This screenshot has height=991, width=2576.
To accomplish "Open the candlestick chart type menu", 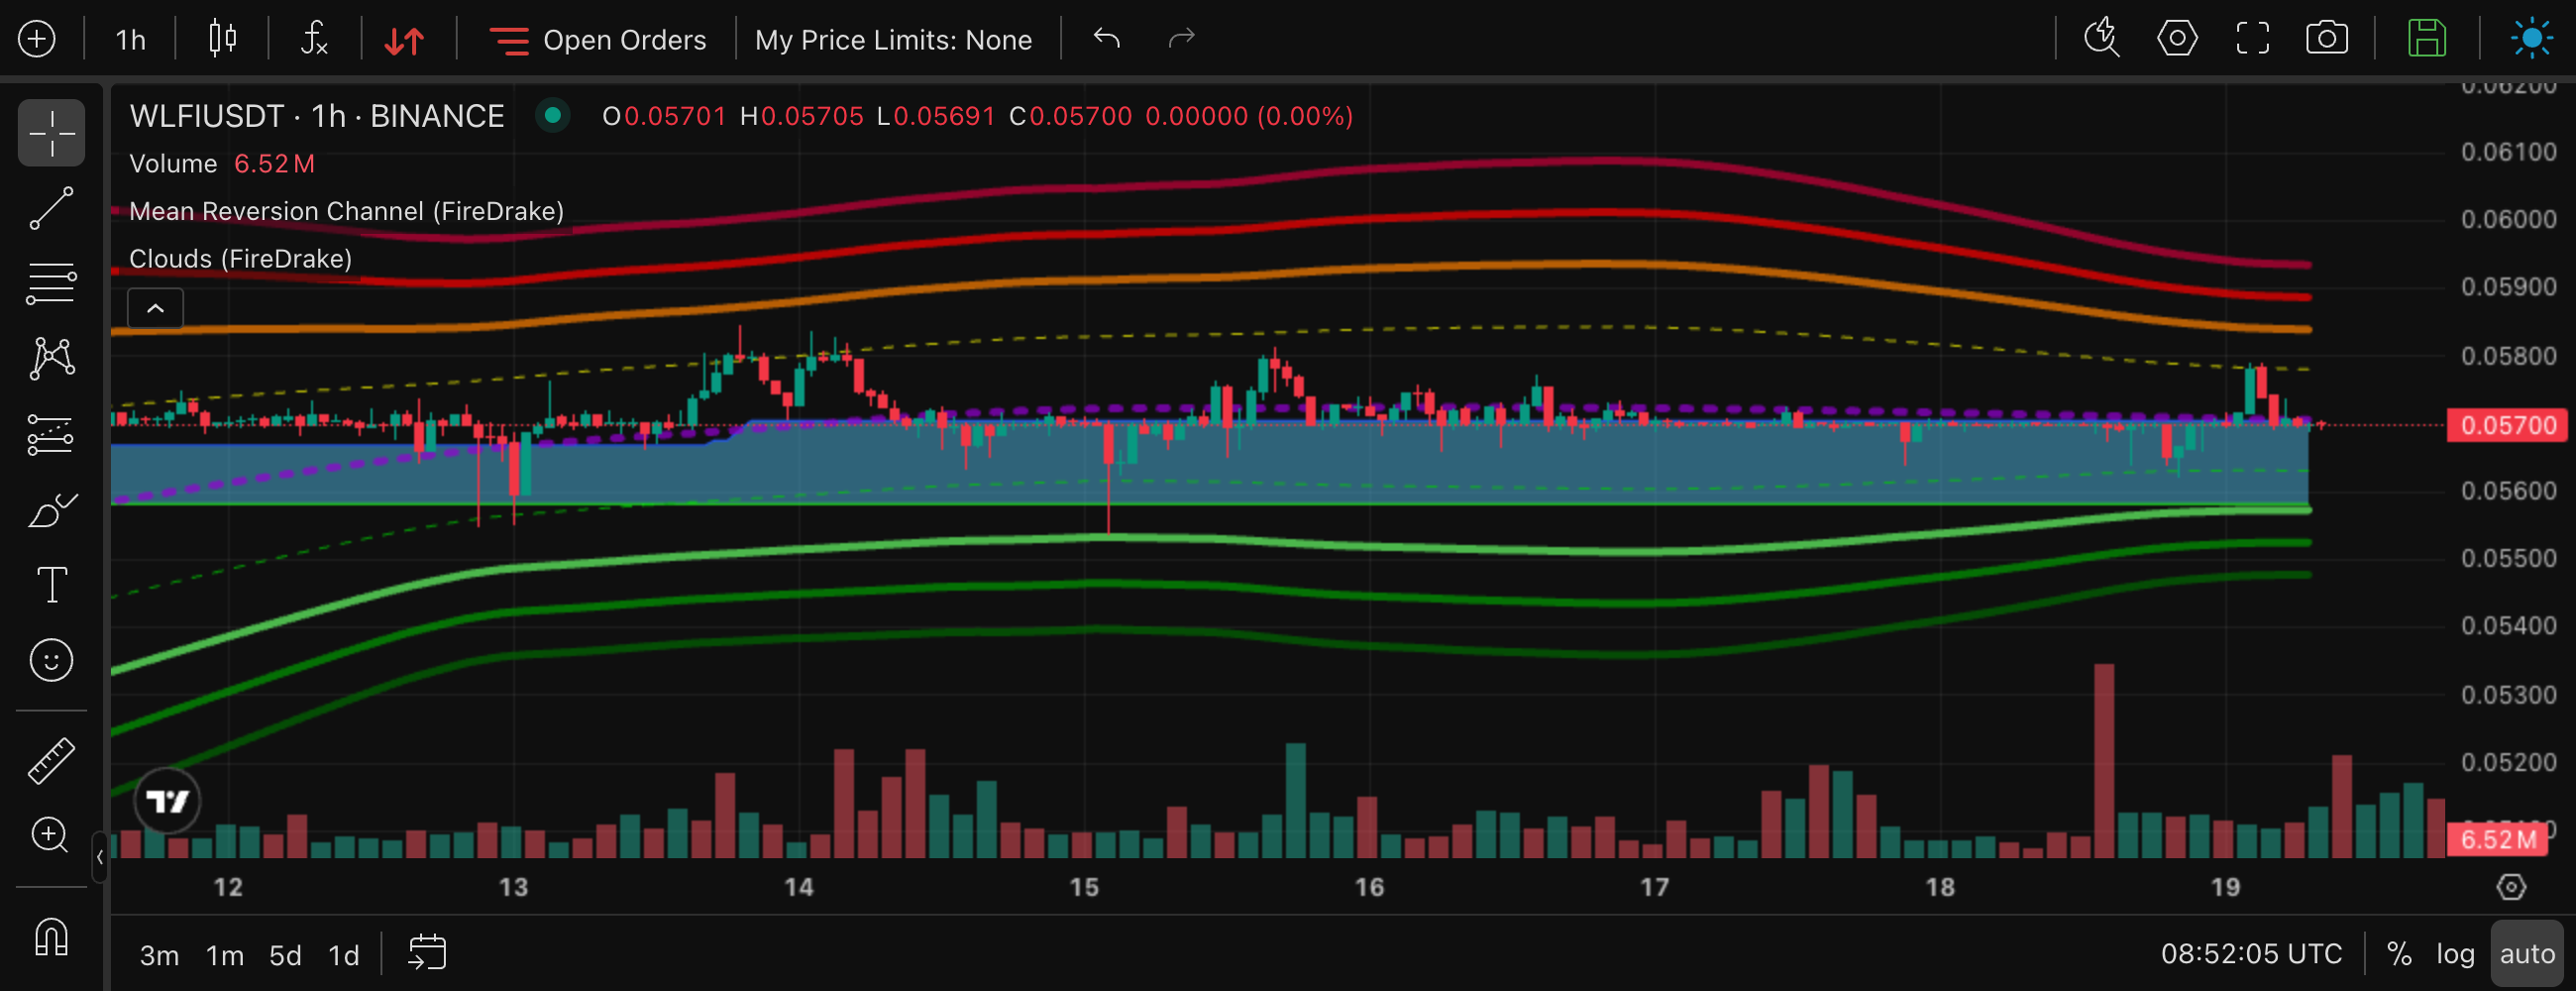I will tap(222, 39).
